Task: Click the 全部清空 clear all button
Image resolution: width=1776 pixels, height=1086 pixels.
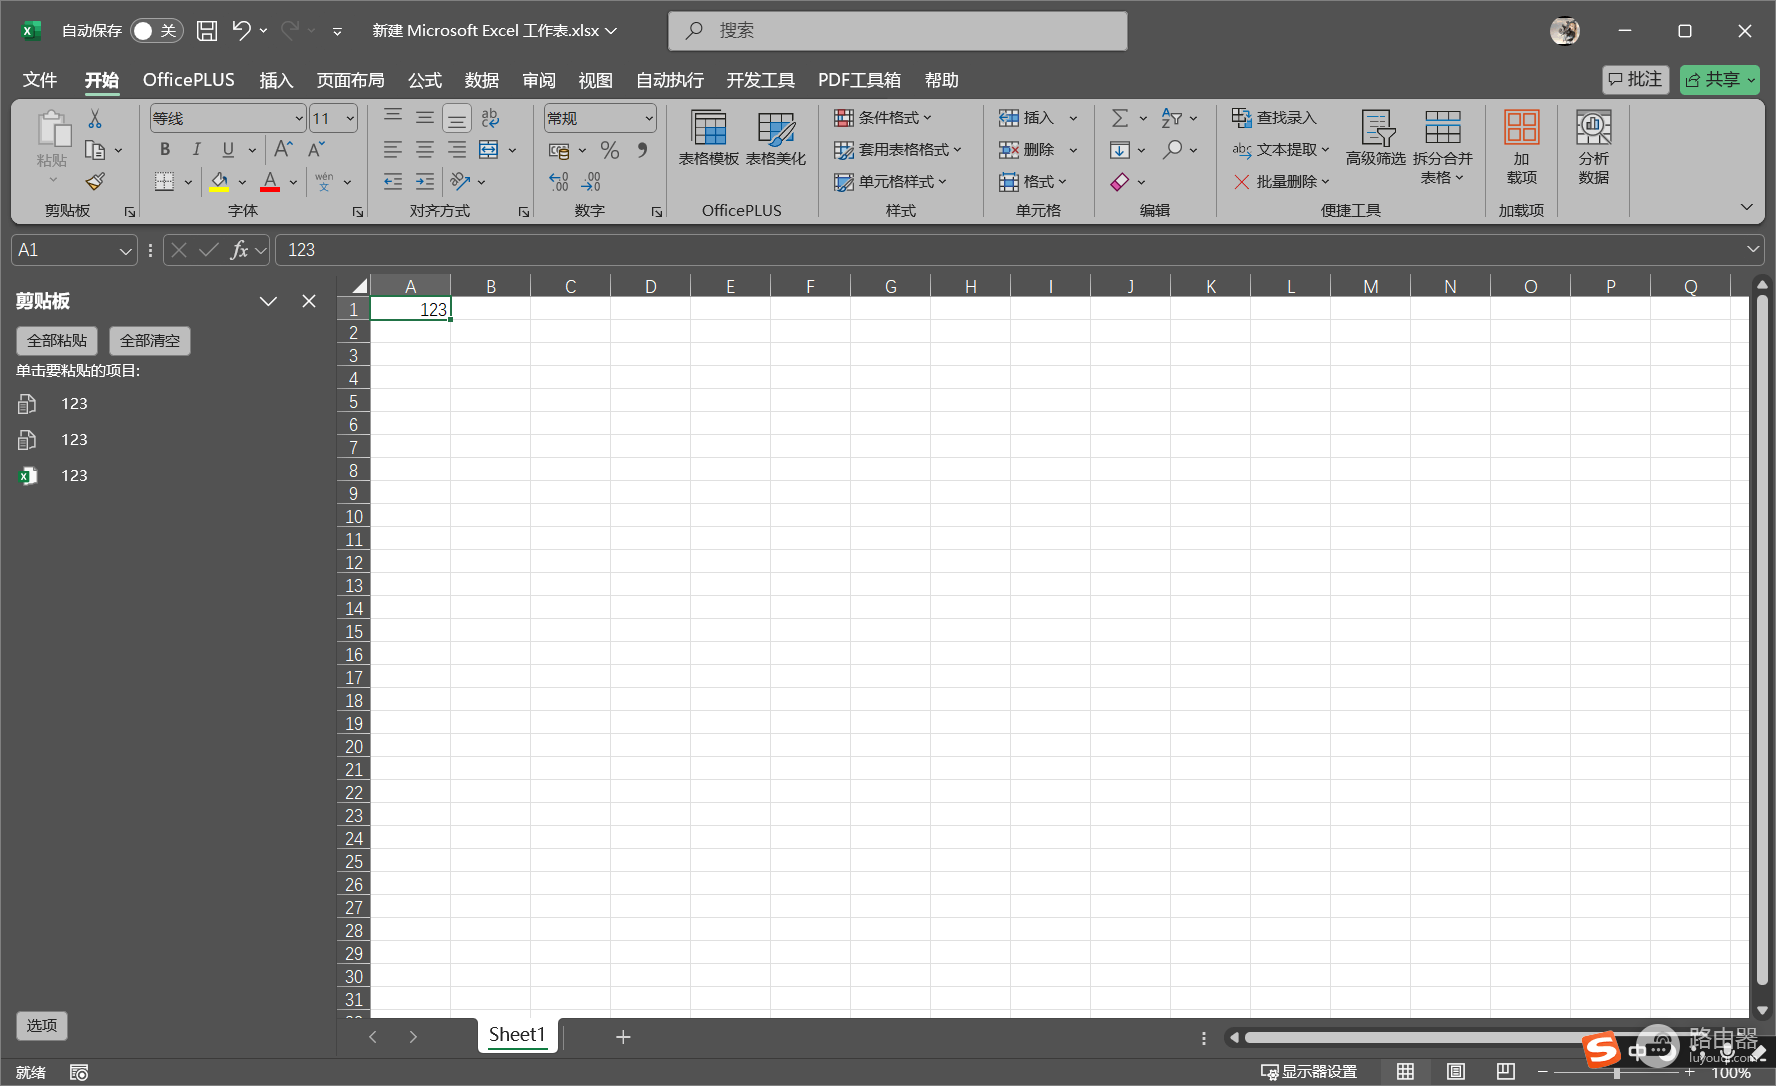Action: point(150,341)
